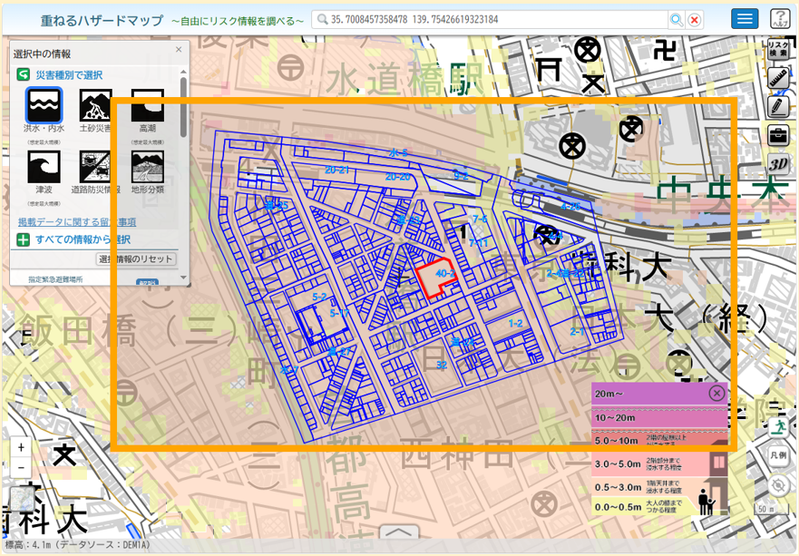Toggle the evacuation site icon button
799x556 pixels.
tap(779, 427)
